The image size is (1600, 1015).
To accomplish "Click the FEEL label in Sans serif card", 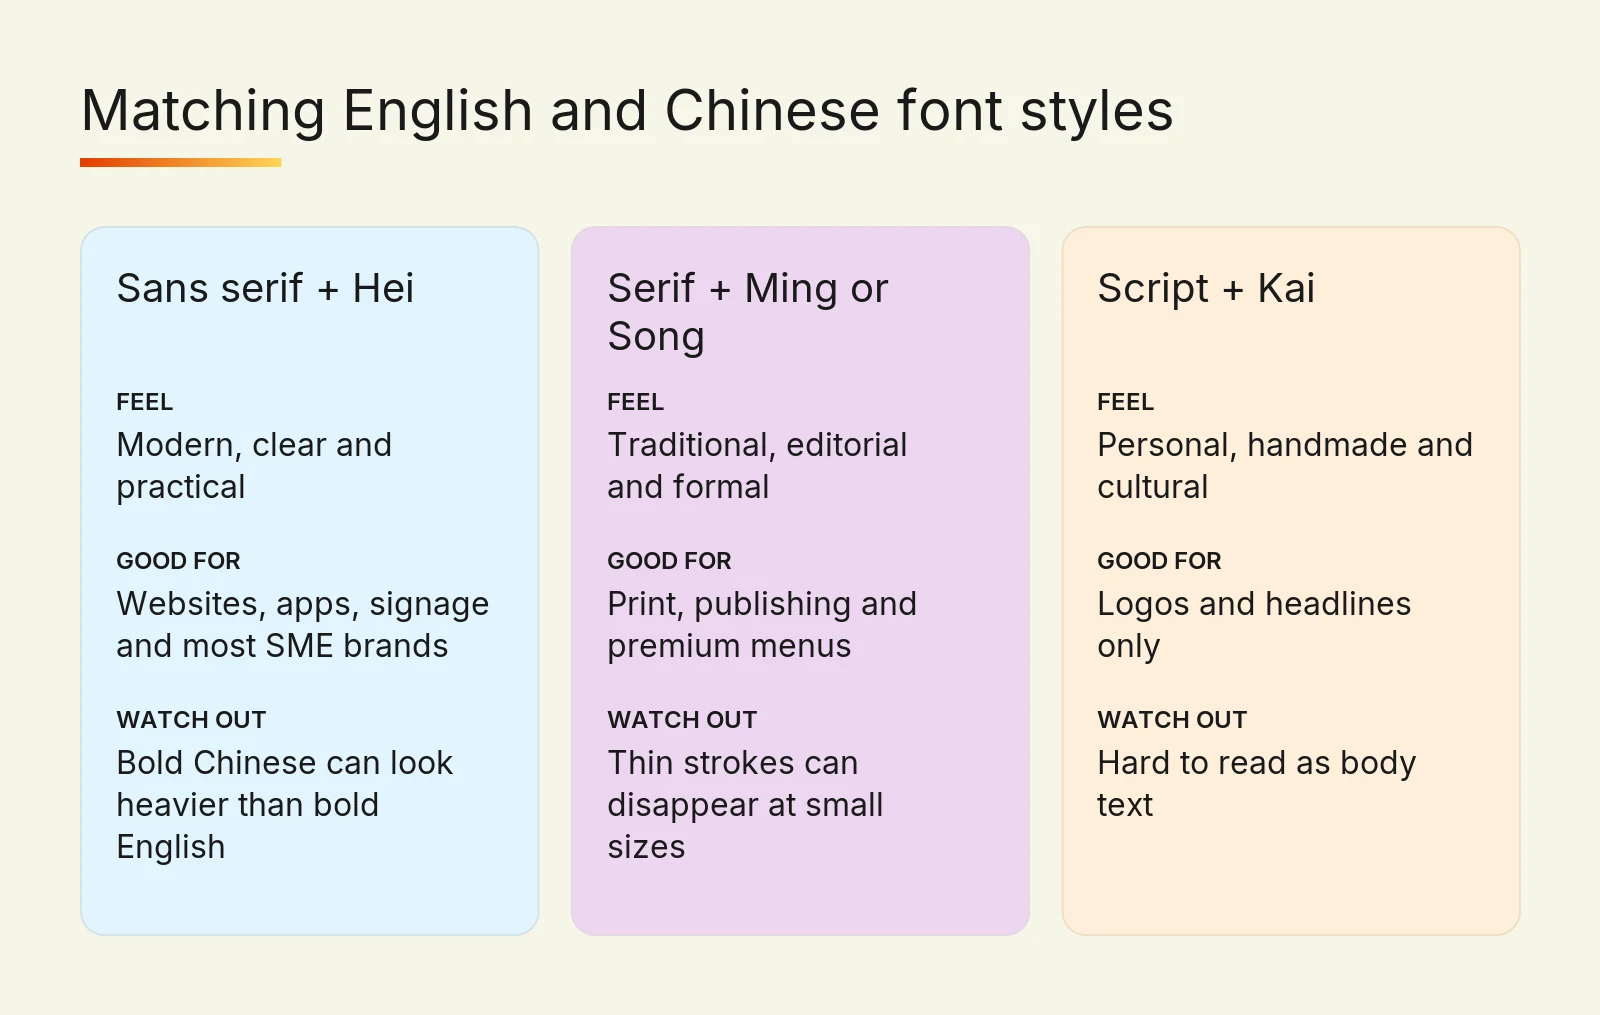I will coord(145,402).
